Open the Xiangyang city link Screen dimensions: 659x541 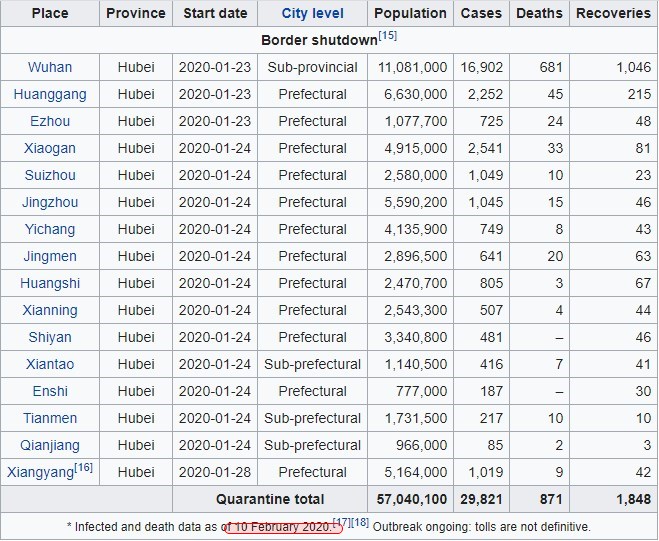tap(40, 473)
